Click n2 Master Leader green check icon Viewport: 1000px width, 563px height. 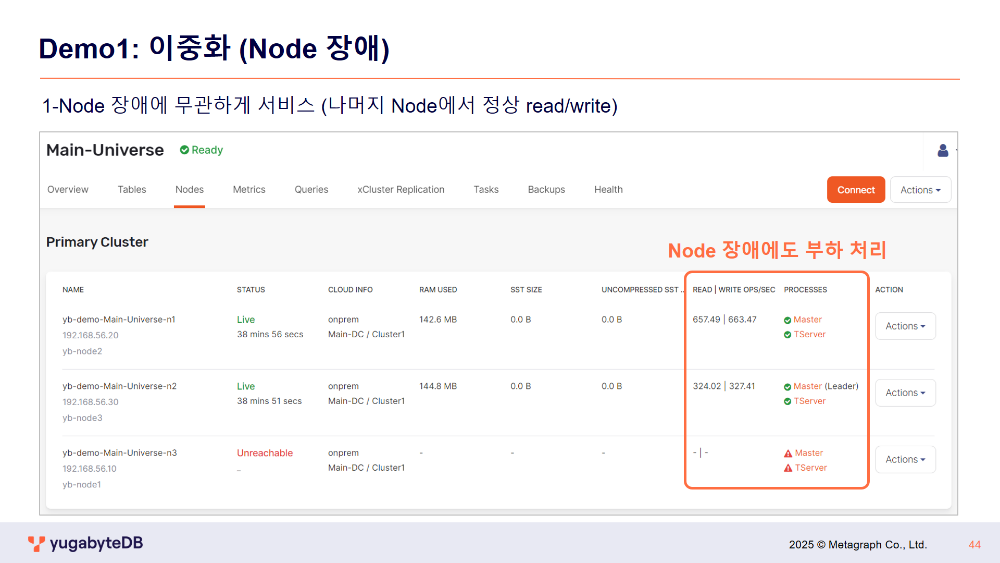pos(788,387)
